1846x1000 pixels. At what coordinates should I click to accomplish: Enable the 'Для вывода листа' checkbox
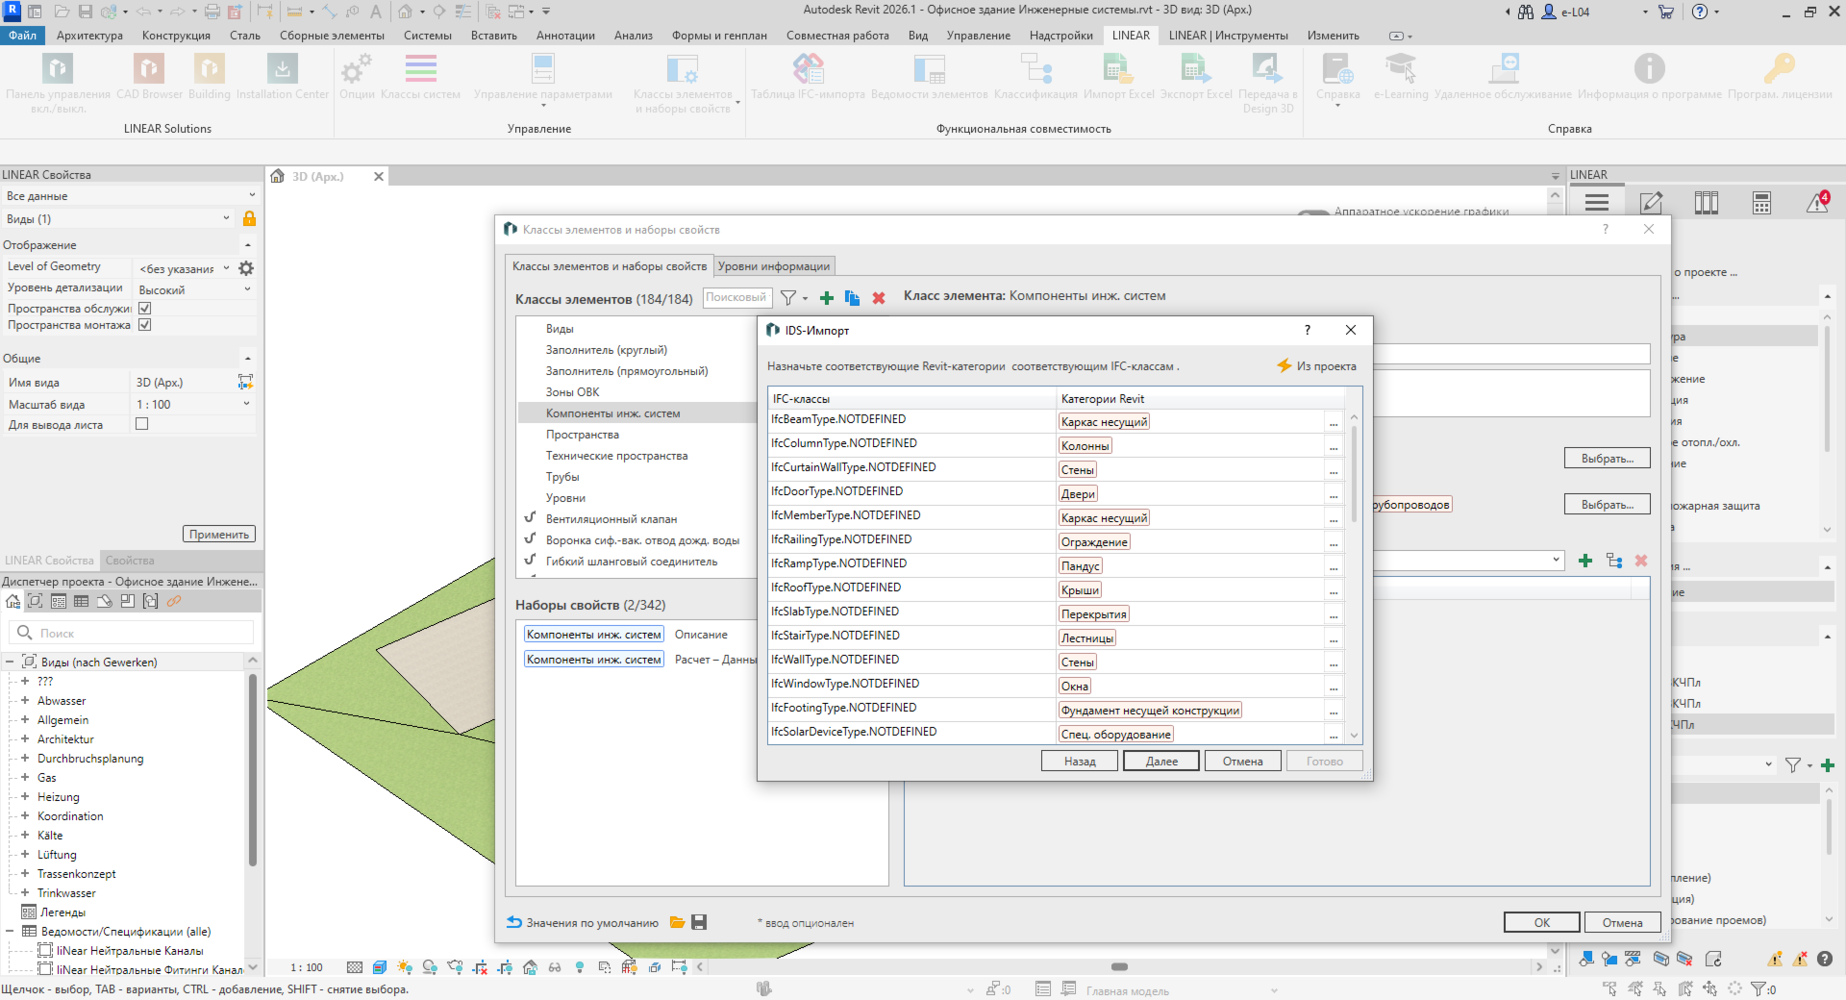click(x=142, y=424)
